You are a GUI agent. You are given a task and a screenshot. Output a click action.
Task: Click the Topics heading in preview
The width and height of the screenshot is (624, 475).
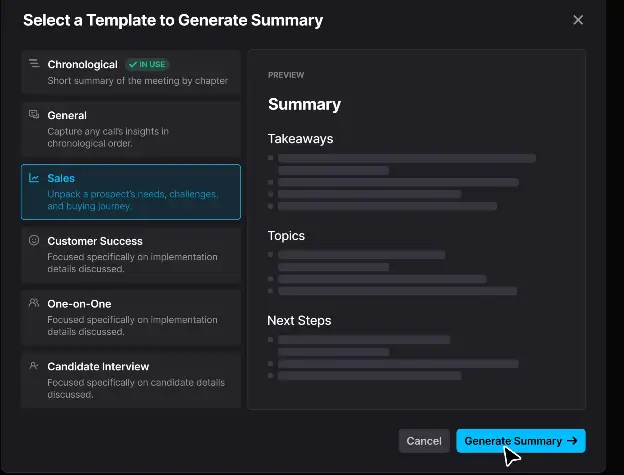point(286,236)
